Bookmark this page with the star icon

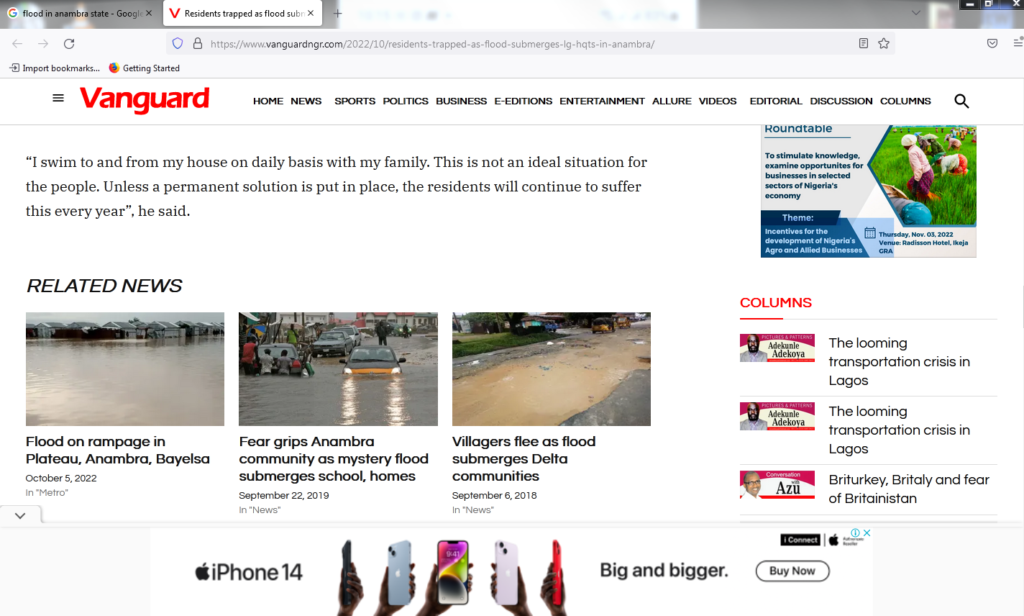point(884,44)
